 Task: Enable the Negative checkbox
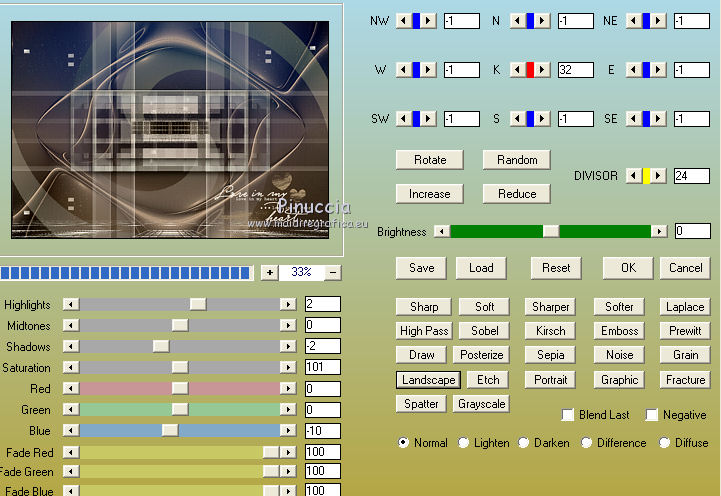pos(652,415)
